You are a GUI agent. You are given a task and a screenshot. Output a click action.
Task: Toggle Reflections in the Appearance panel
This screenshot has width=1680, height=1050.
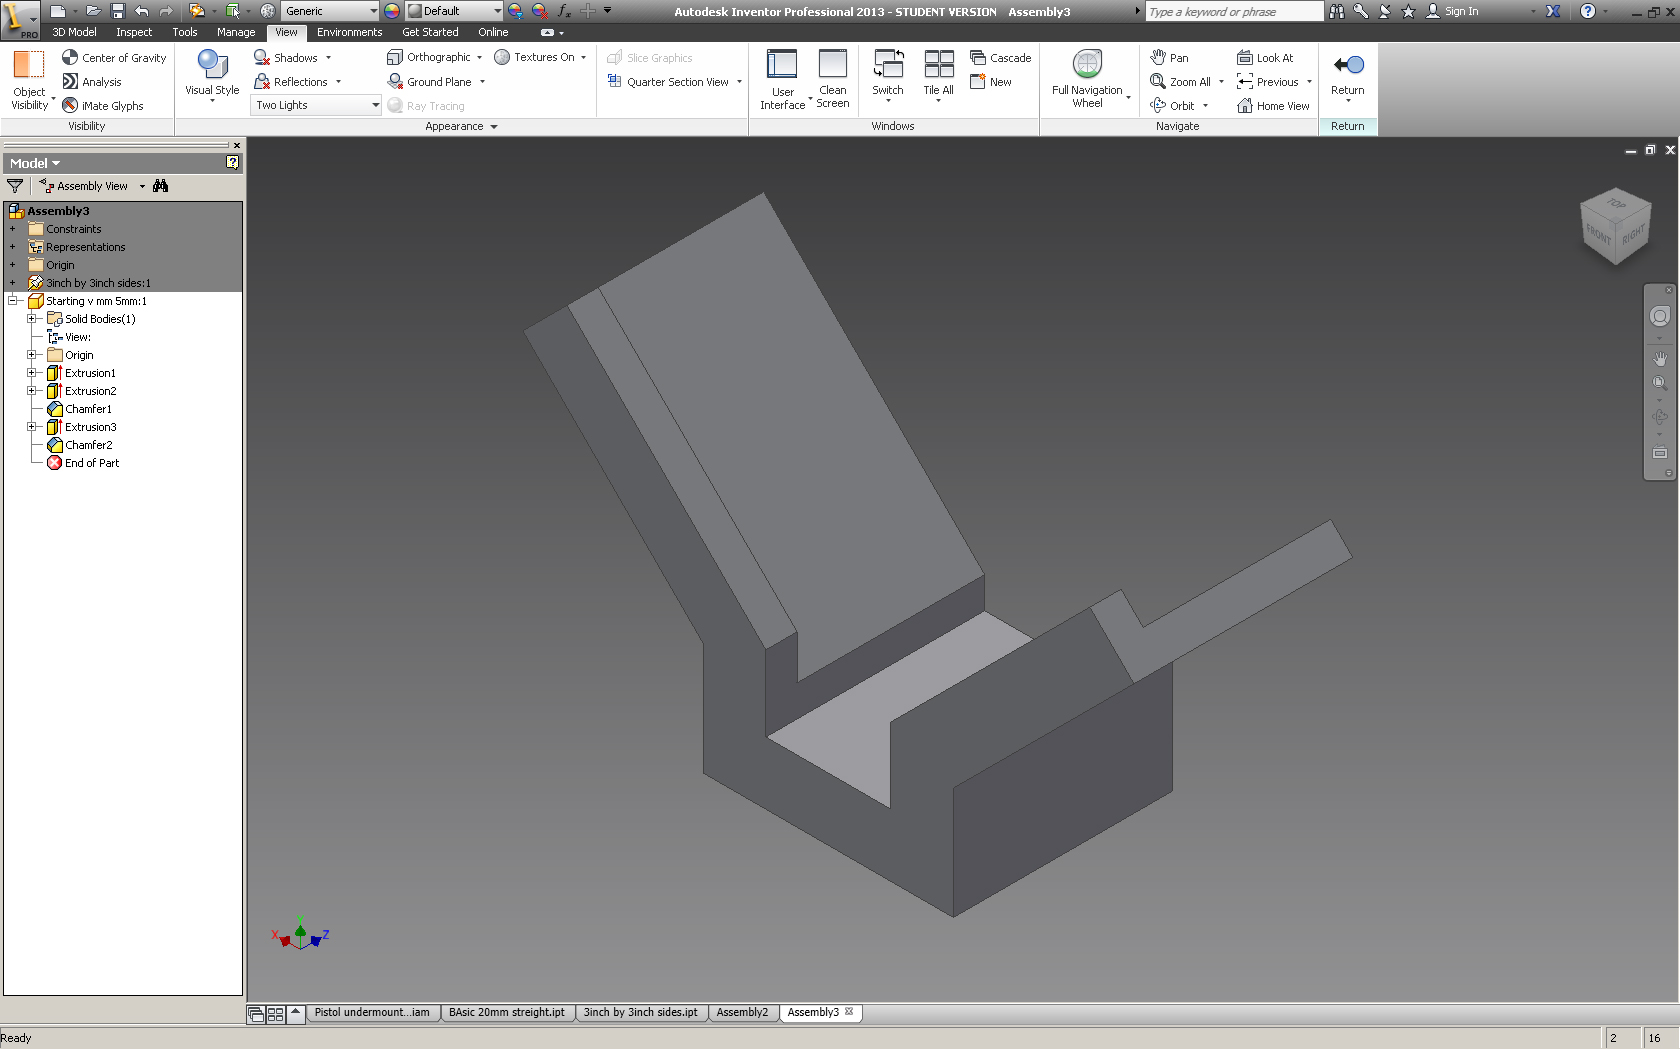[291, 82]
